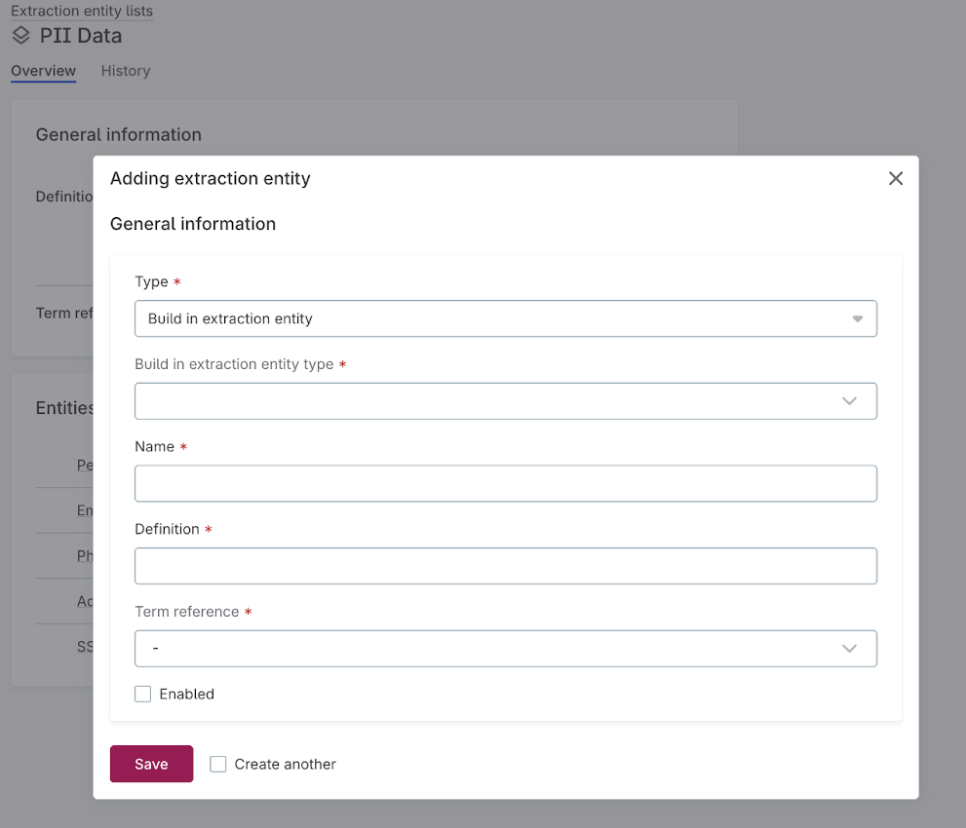Click the 'Name' field label

tap(154, 447)
